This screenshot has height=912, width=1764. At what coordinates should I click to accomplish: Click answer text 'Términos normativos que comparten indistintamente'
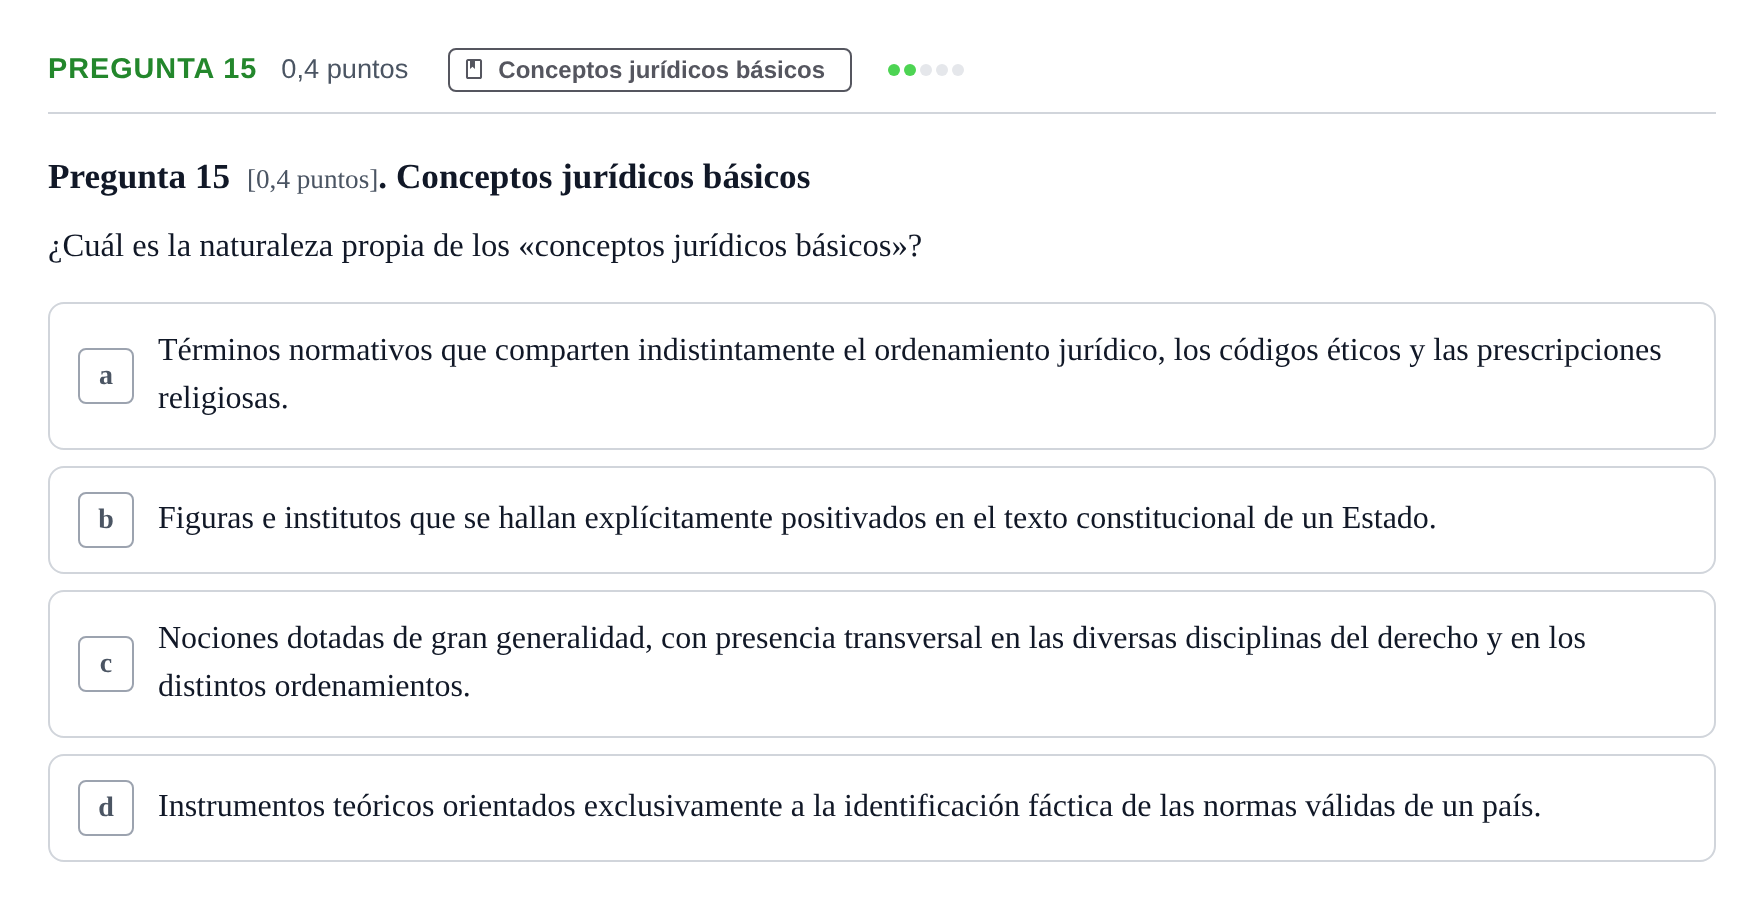(x=497, y=351)
